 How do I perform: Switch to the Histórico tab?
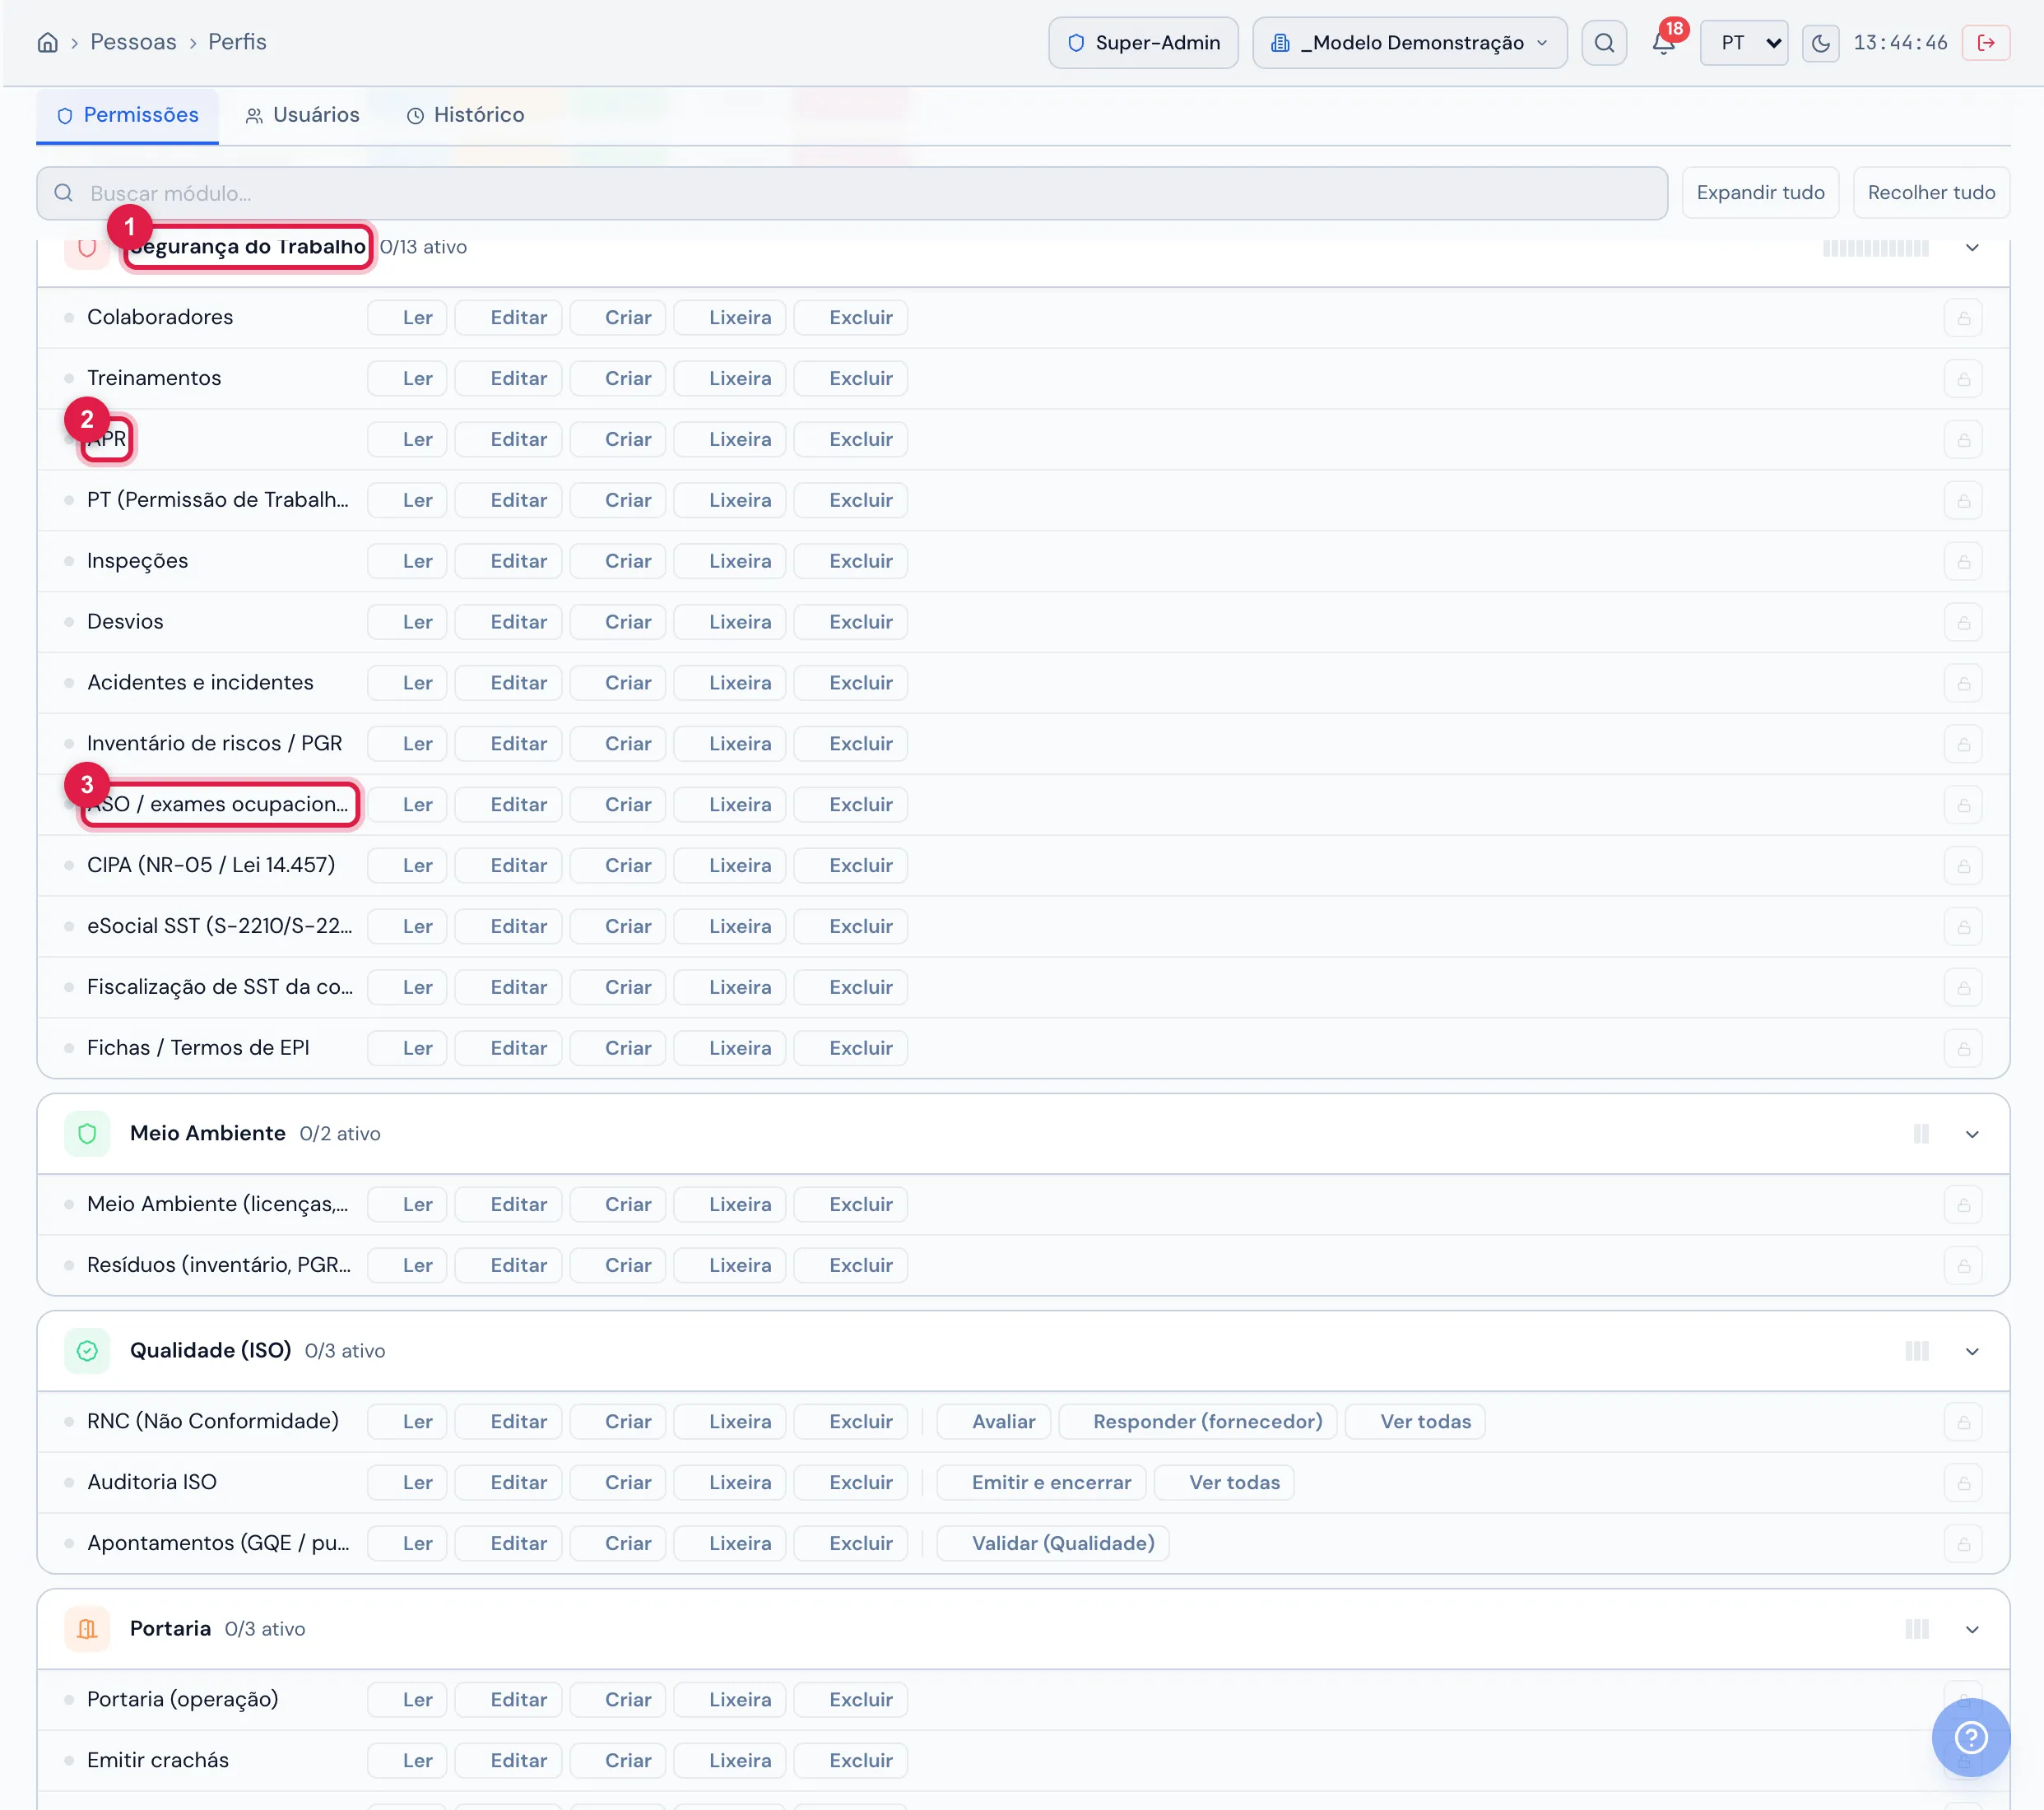coord(465,115)
